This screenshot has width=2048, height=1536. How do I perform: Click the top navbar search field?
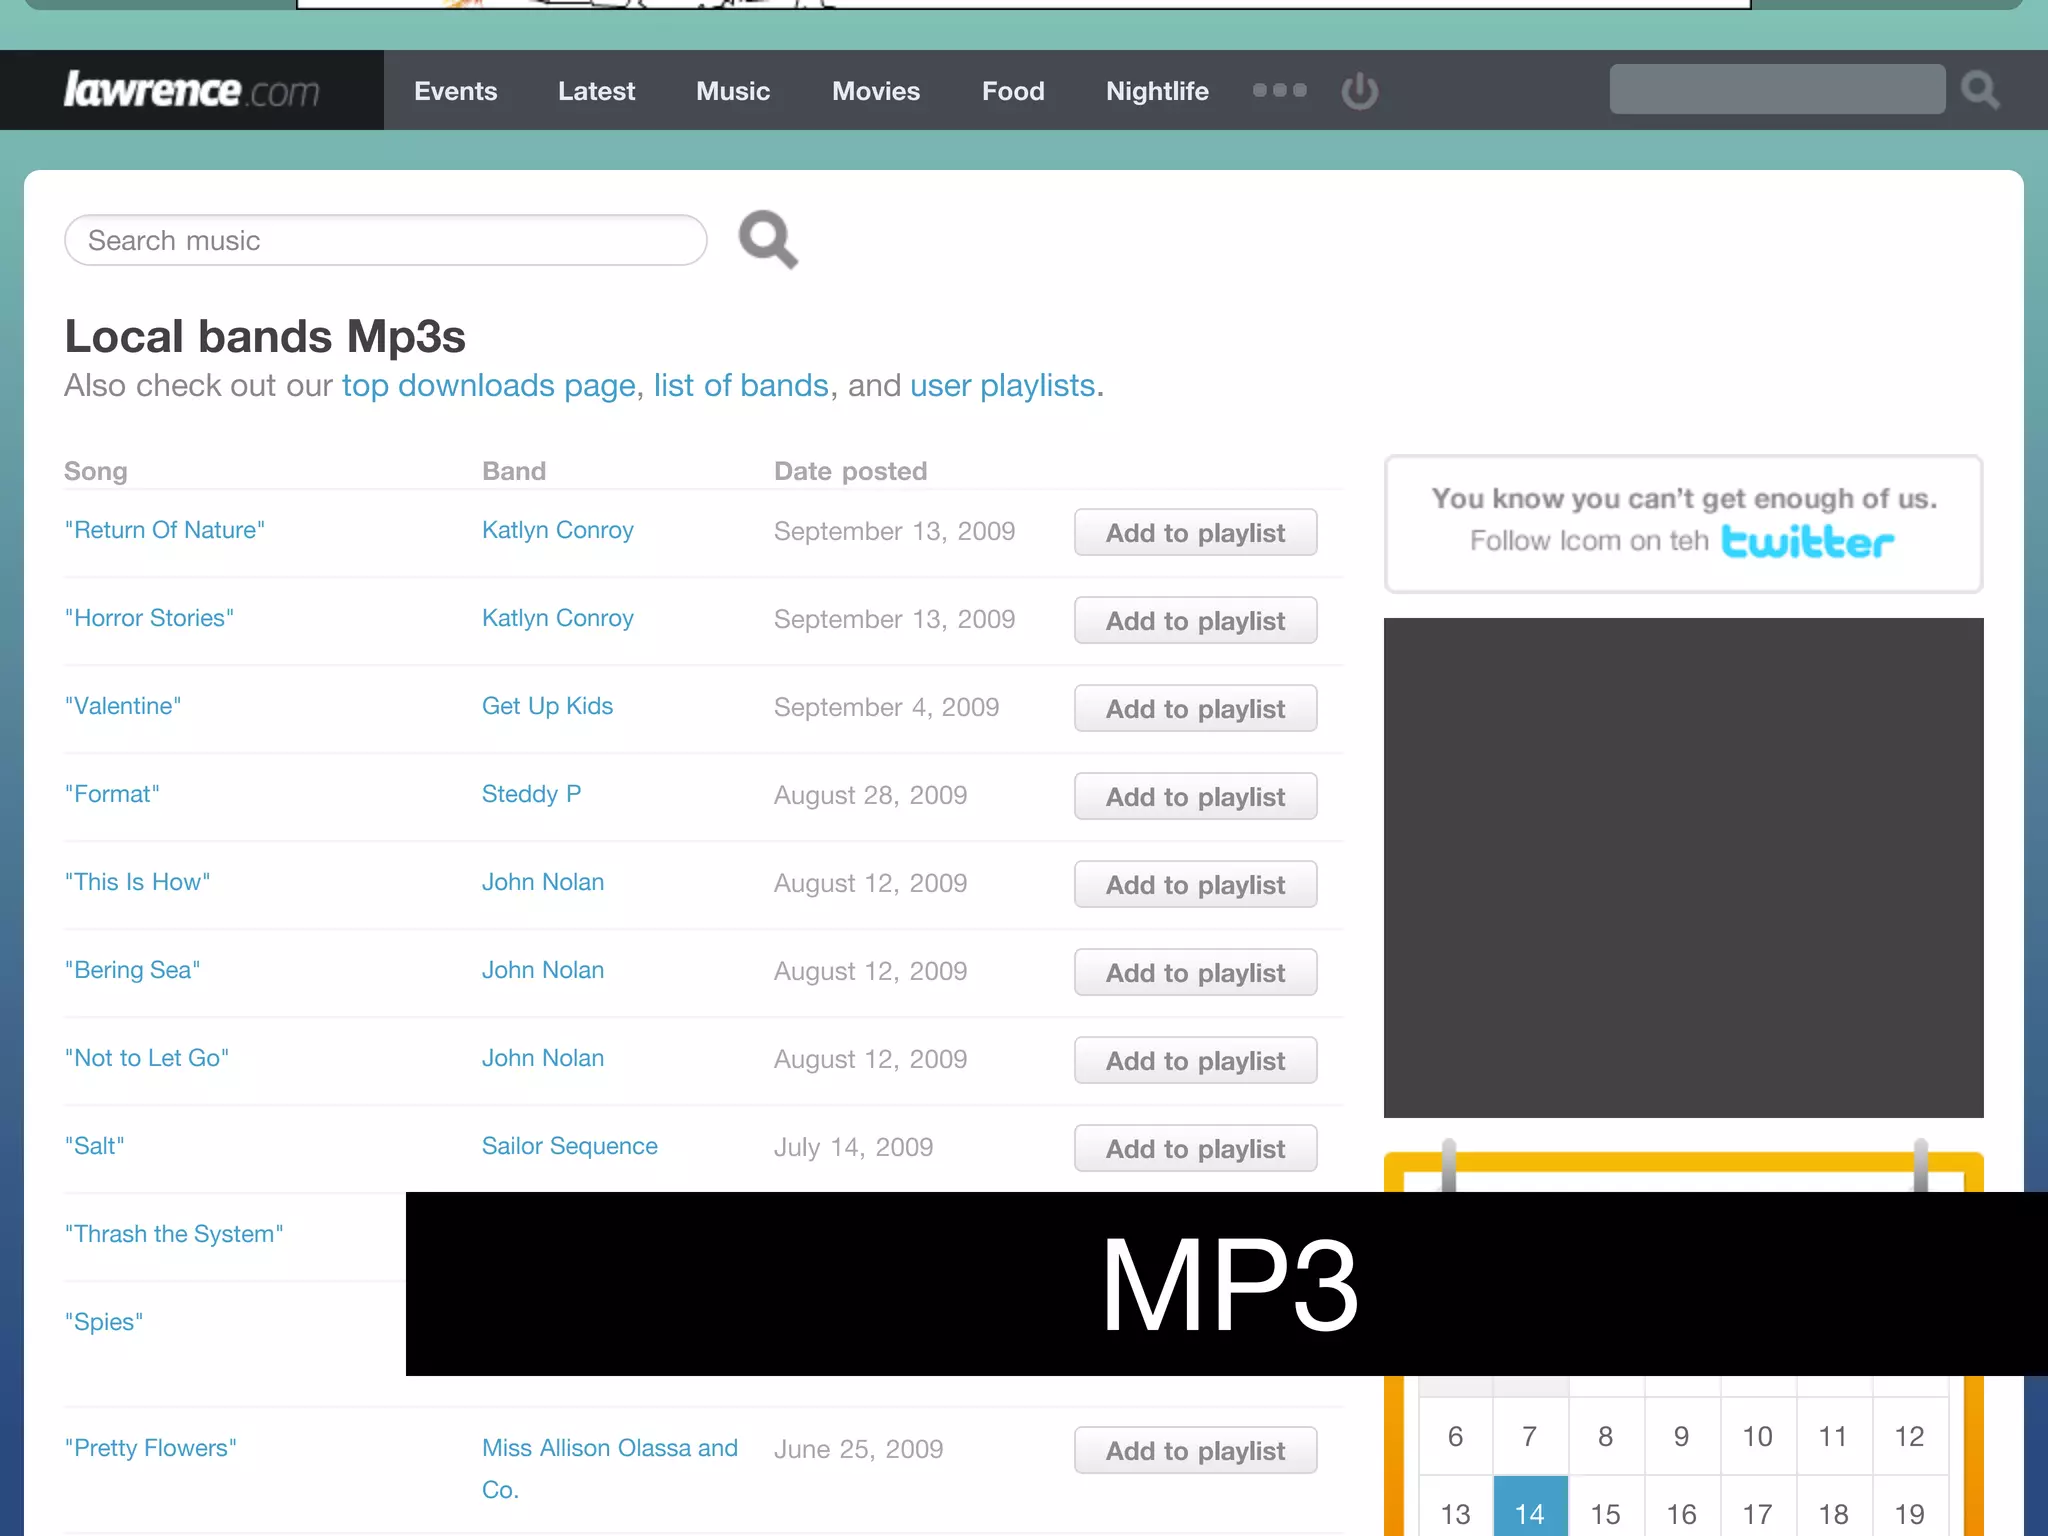(1776, 90)
